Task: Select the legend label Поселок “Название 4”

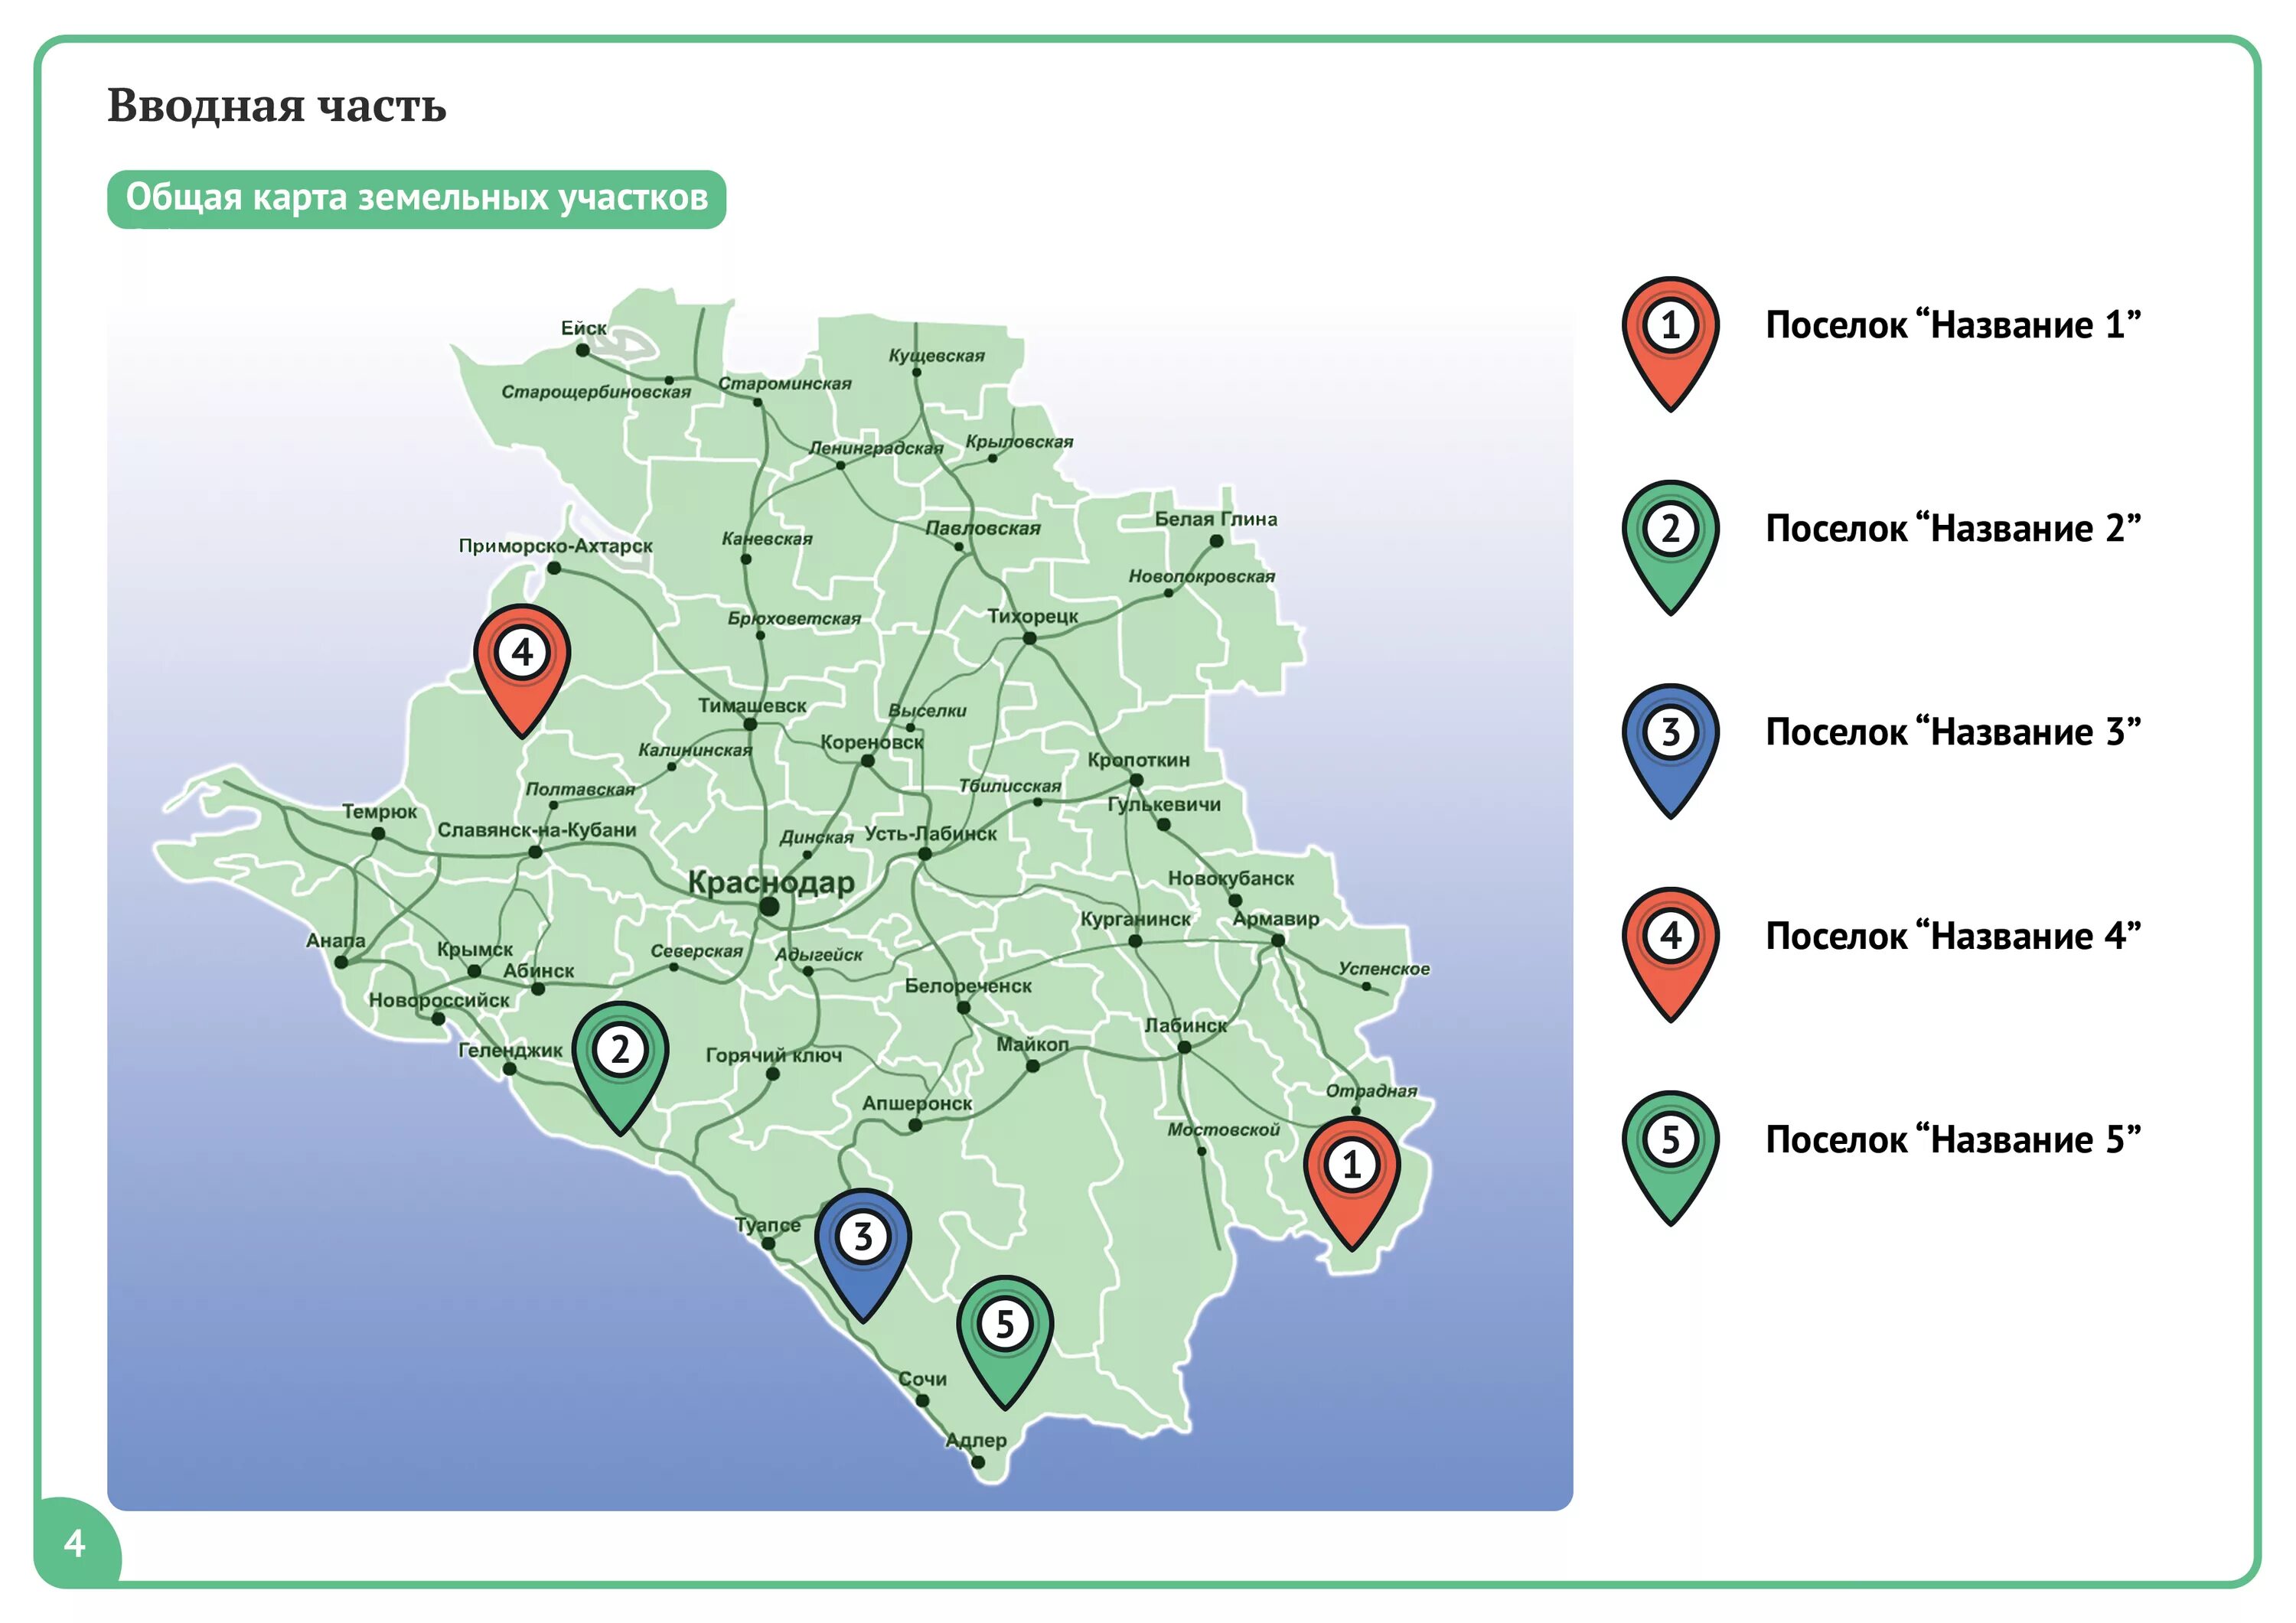Action: (x=1953, y=936)
